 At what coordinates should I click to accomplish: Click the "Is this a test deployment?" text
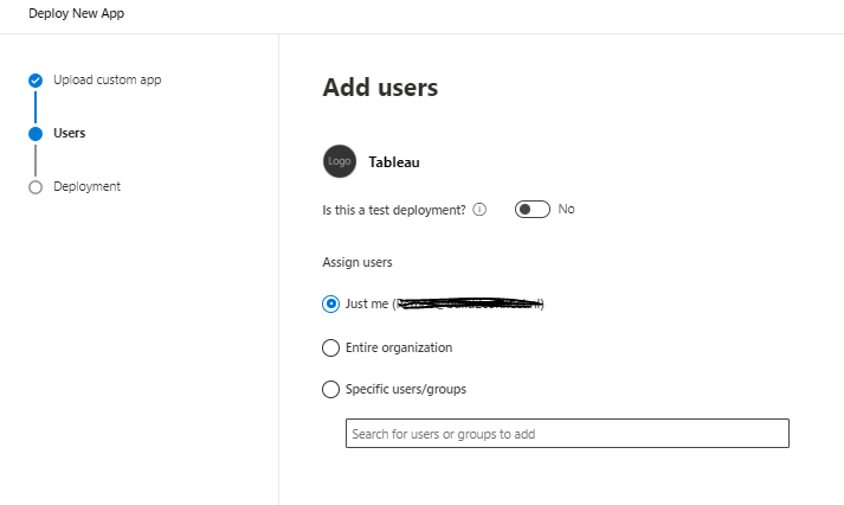click(394, 210)
